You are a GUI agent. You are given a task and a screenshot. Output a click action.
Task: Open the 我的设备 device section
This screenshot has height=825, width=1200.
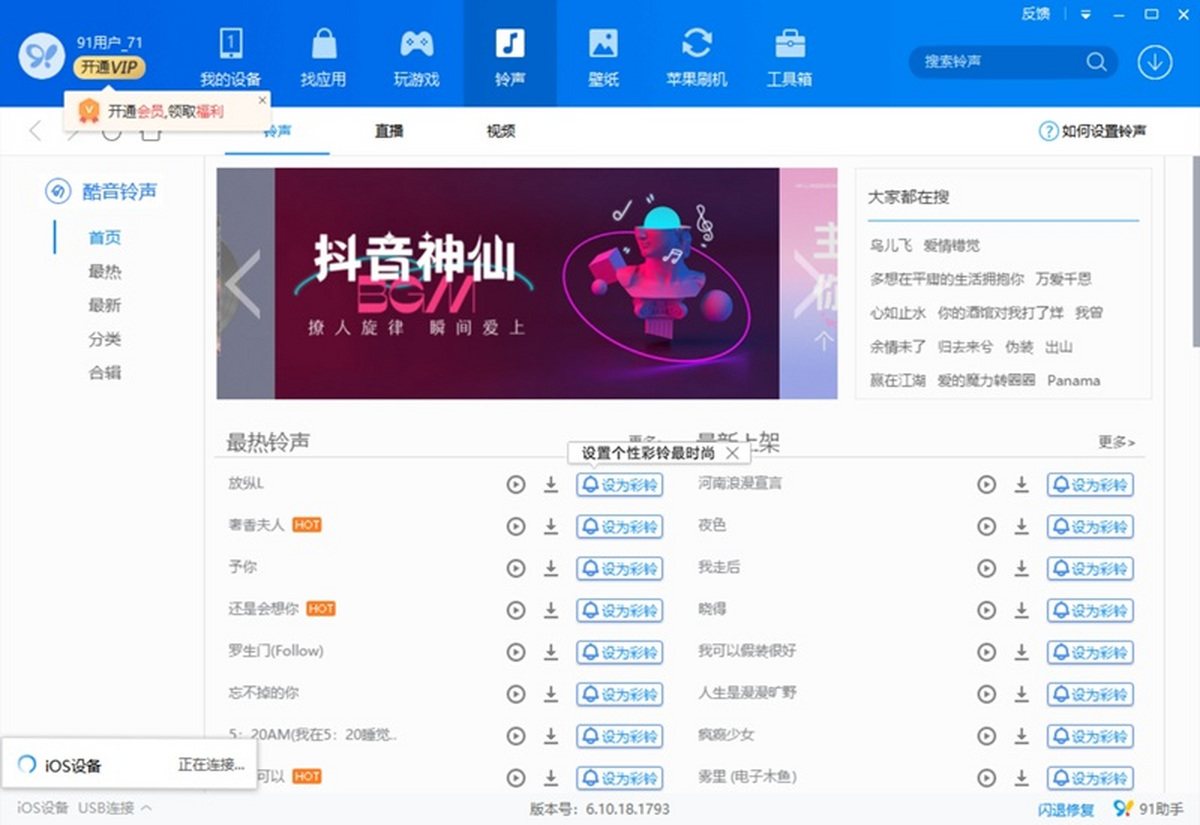point(231,55)
